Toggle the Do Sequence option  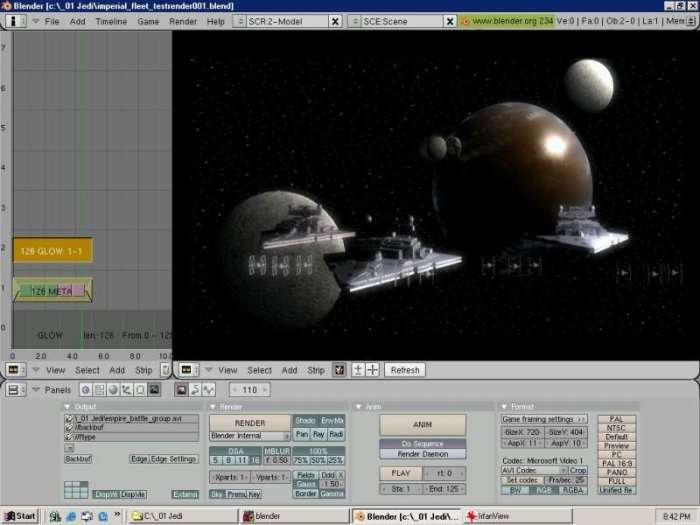tap(422, 444)
